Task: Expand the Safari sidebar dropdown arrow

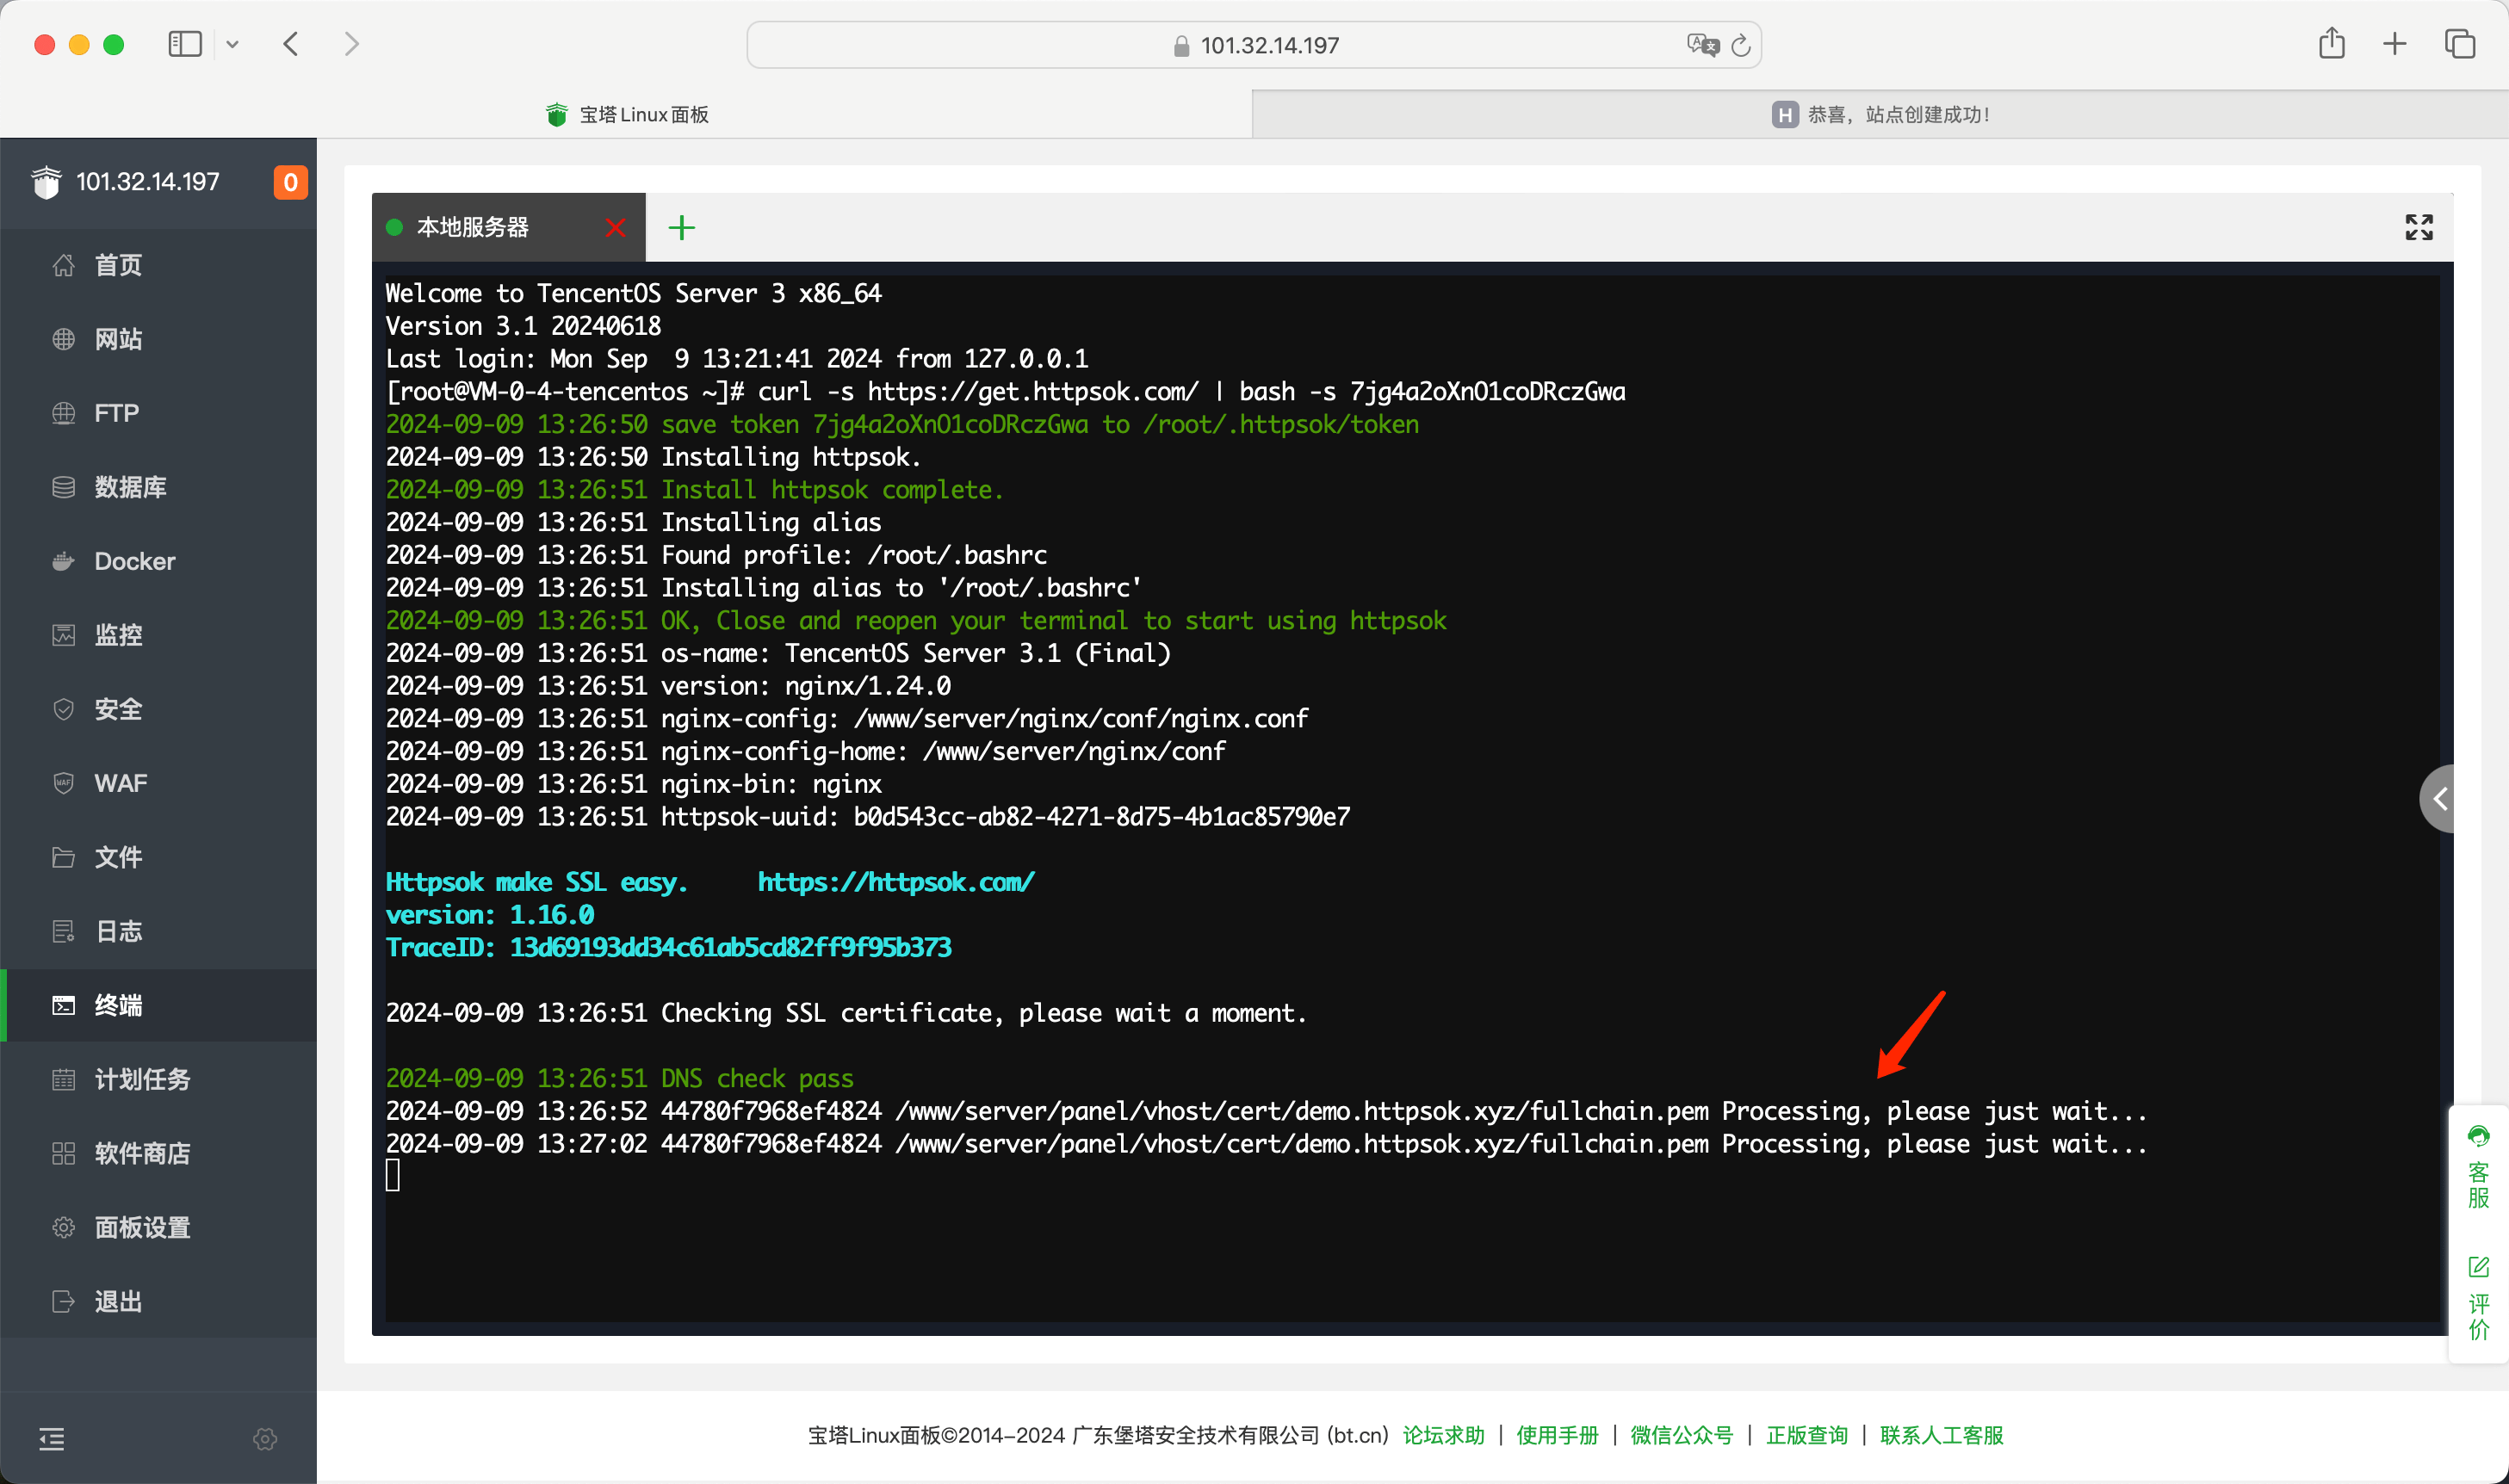Action: (x=232, y=44)
